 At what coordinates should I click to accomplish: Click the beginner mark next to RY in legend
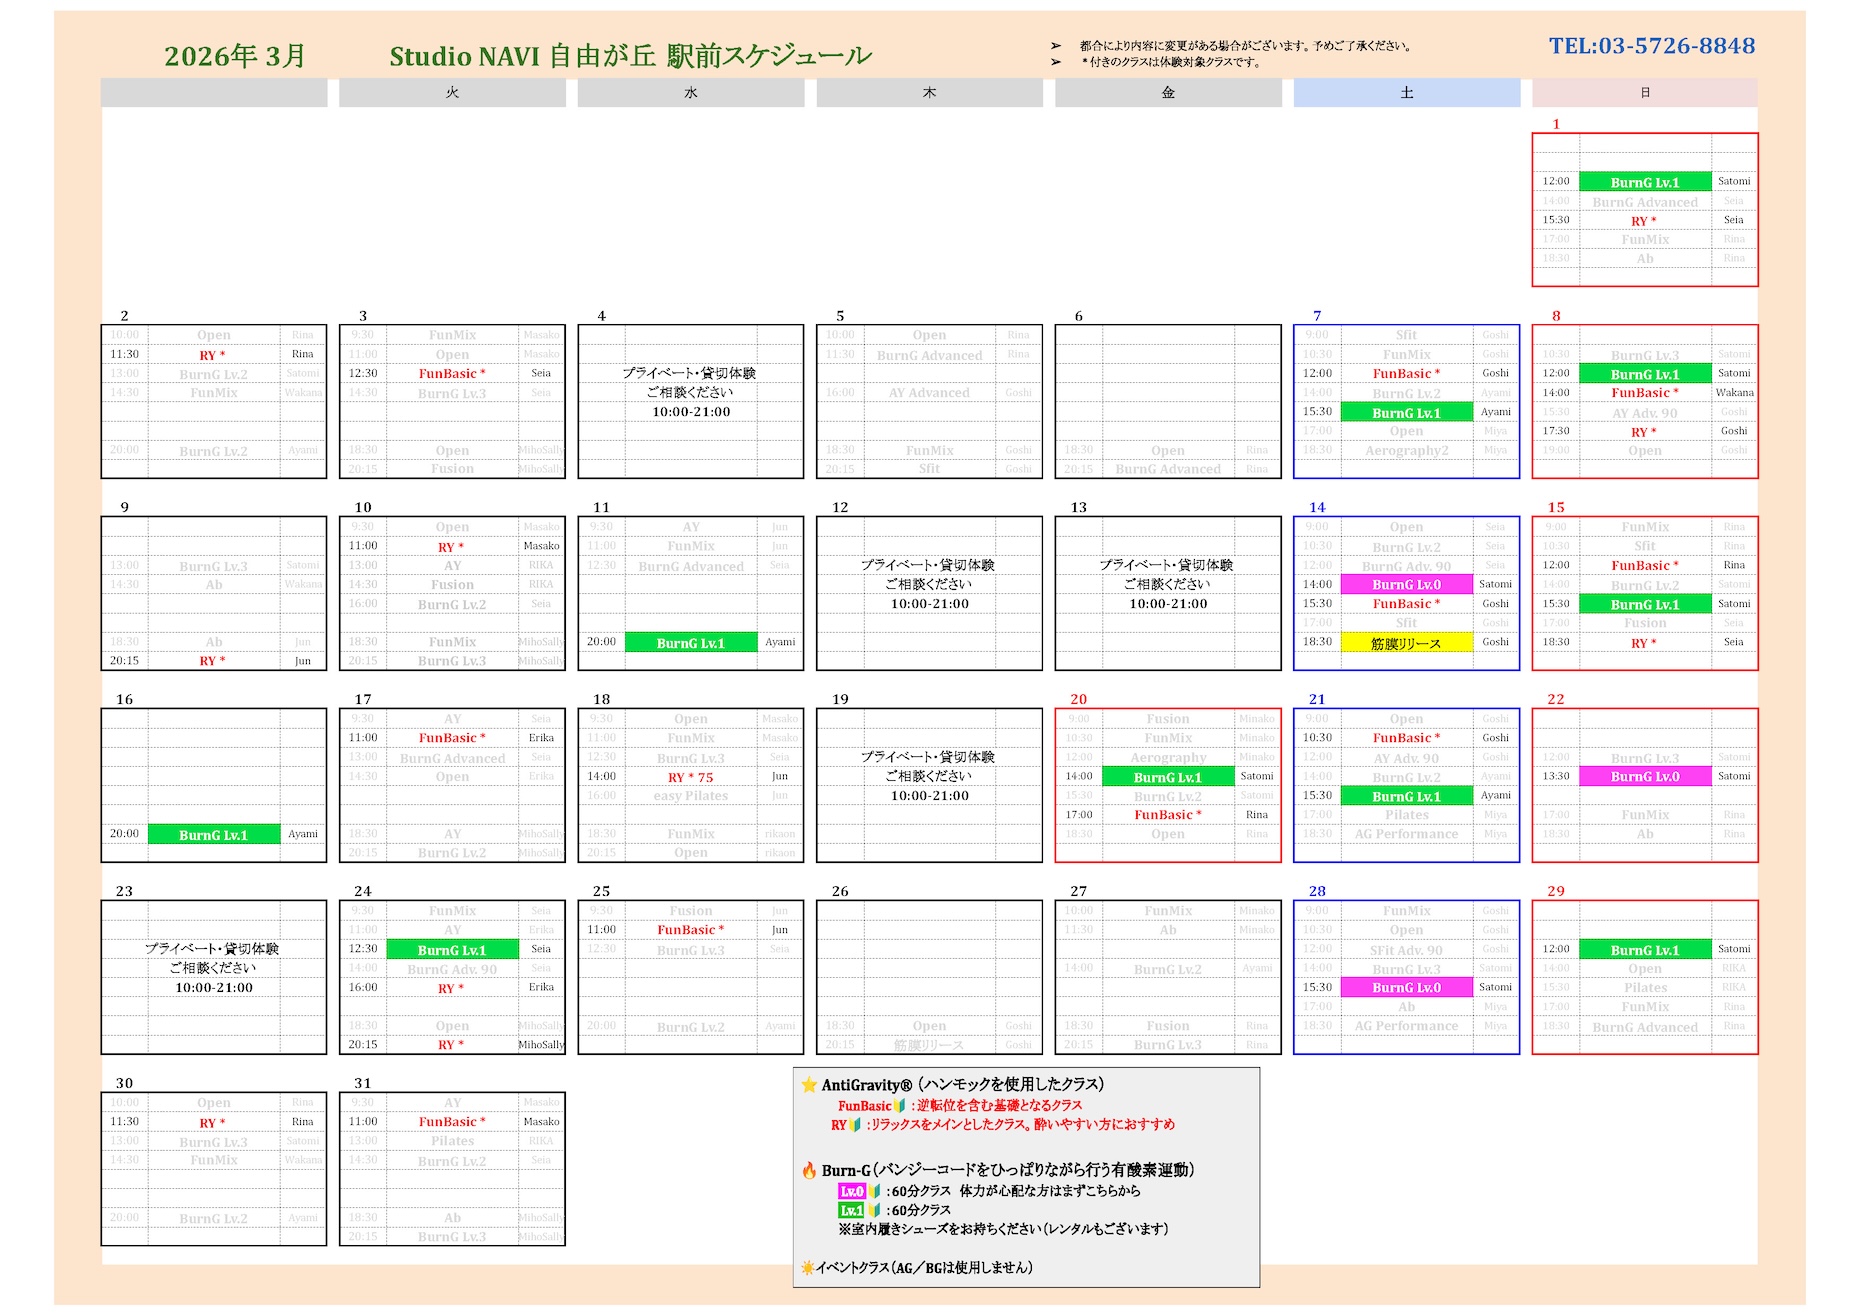pyautogui.click(x=855, y=1125)
